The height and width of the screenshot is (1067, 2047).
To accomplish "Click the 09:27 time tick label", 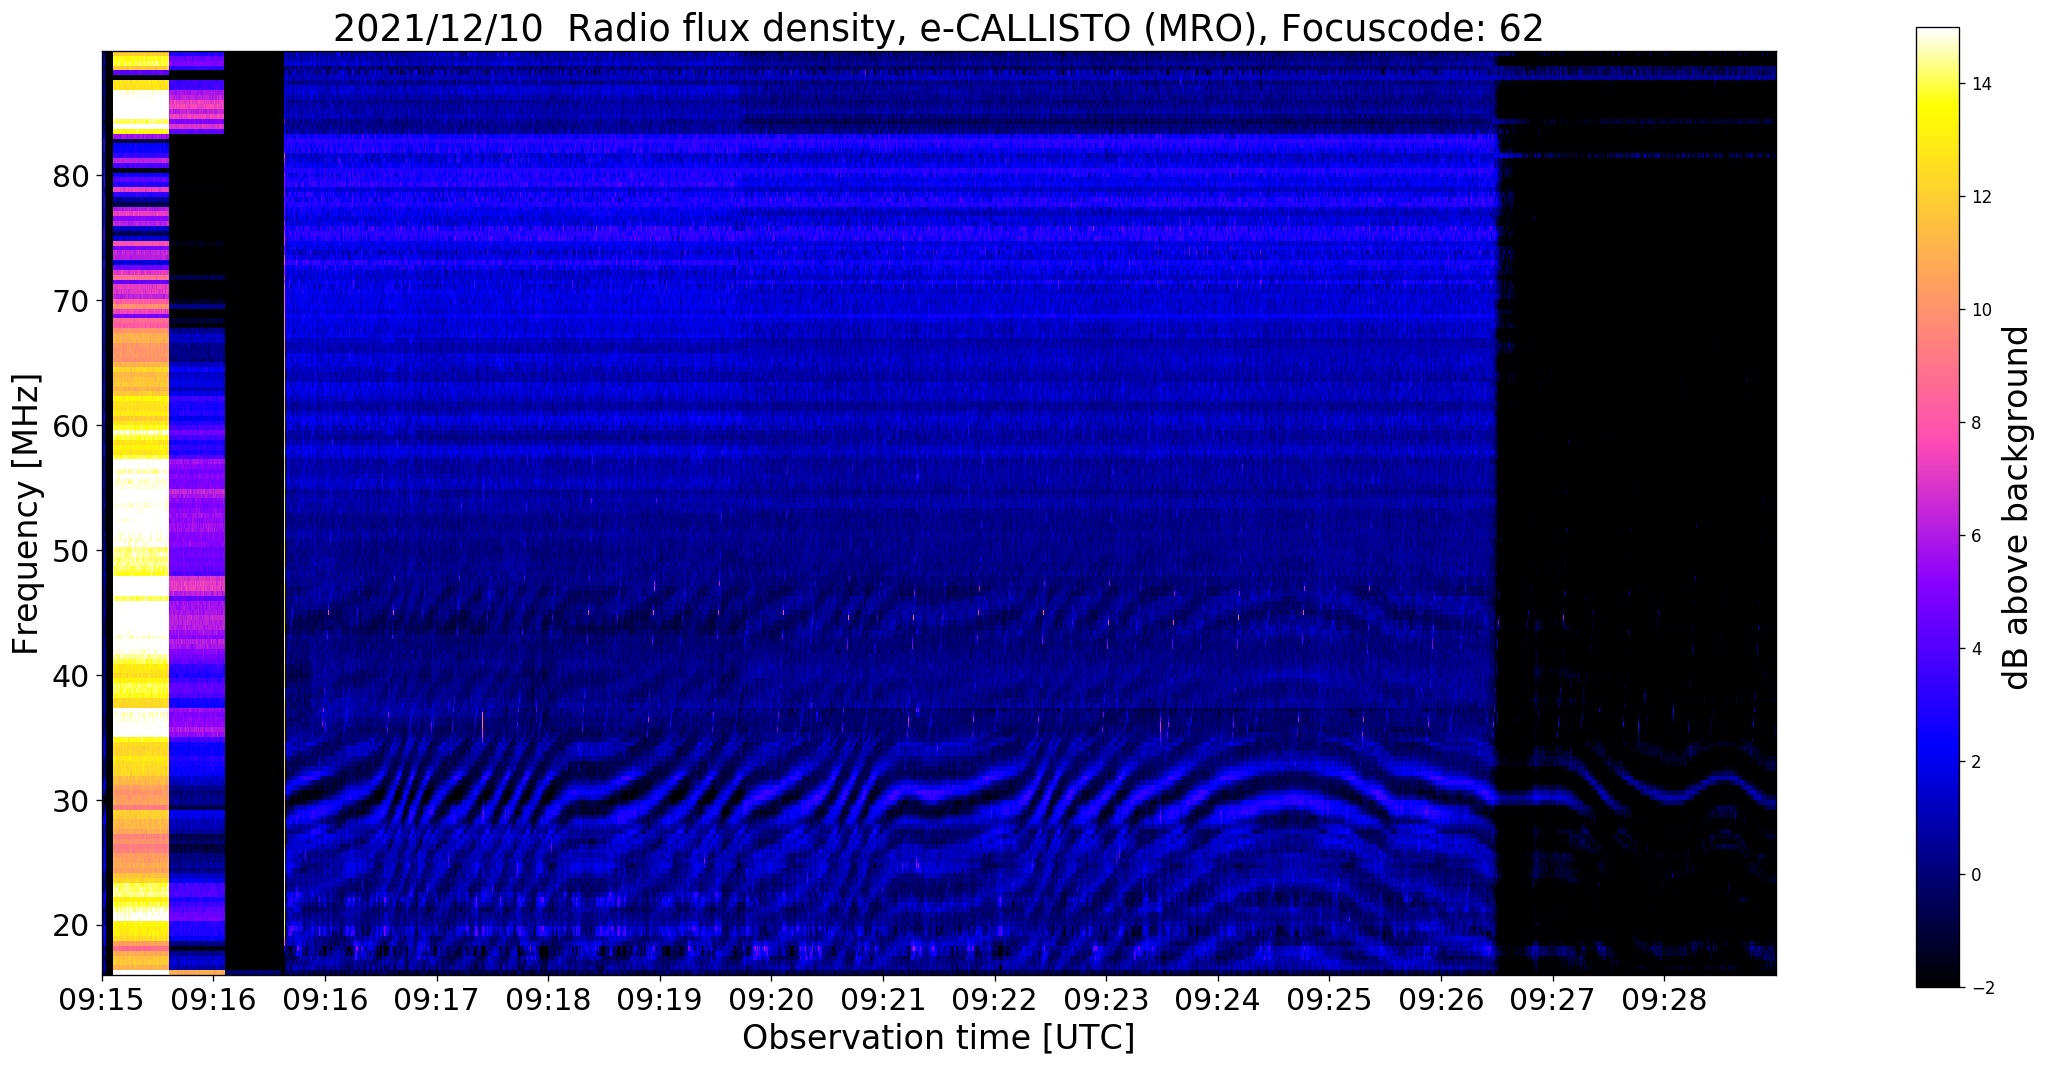I will pos(1553,1000).
